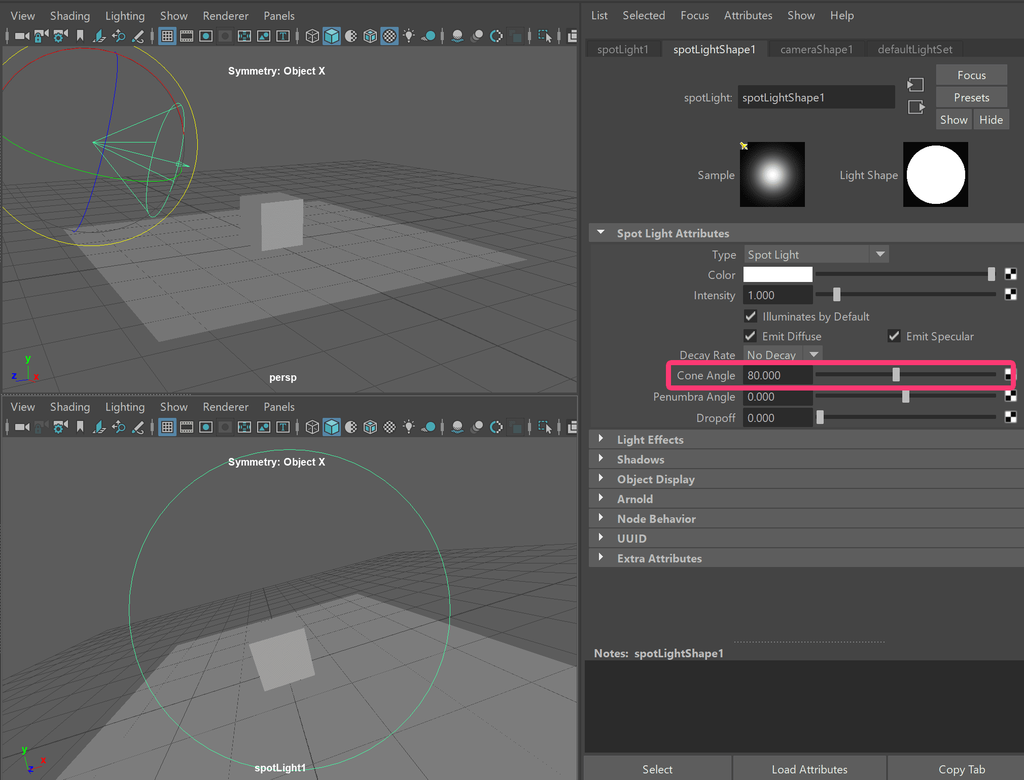Toggle 2D Pan/Zoom icon in persp panel toolbar
The width and height of the screenshot is (1024, 780).
[118, 36]
